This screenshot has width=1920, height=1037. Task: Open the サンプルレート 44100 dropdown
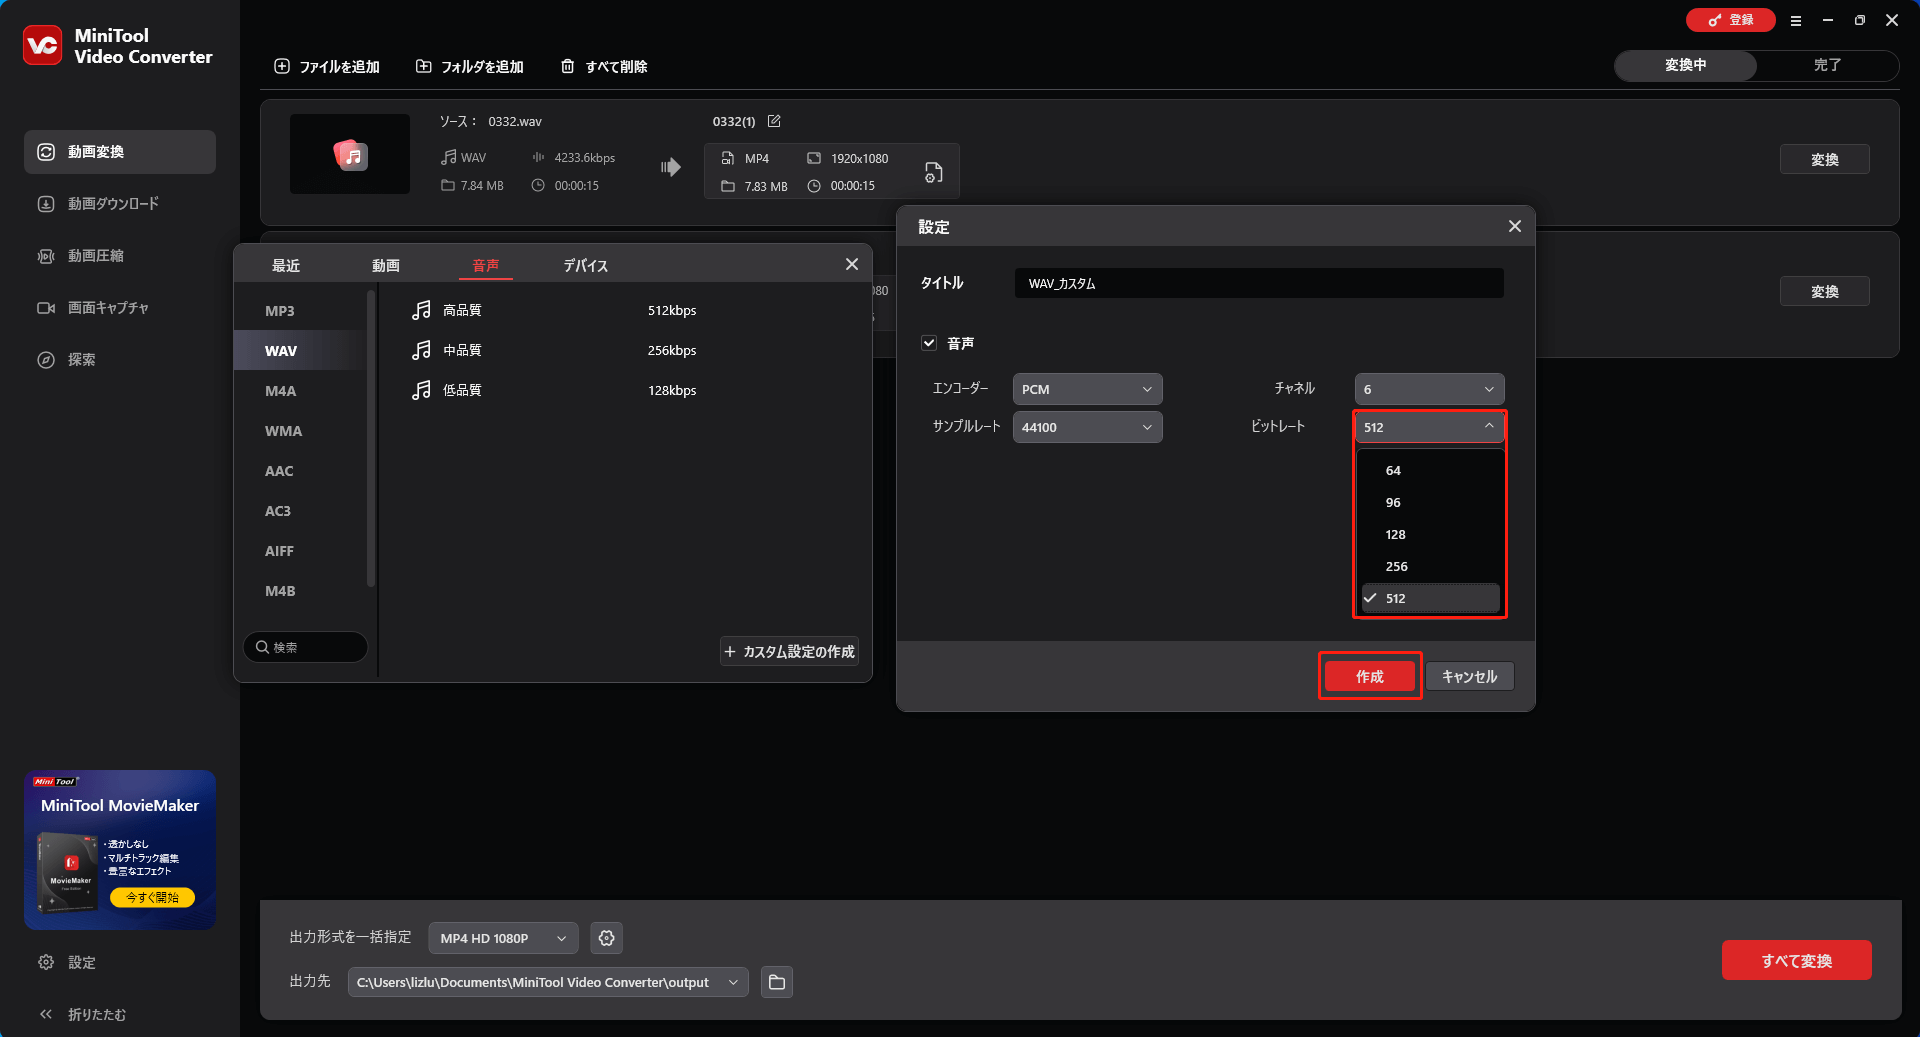pyautogui.click(x=1087, y=427)
